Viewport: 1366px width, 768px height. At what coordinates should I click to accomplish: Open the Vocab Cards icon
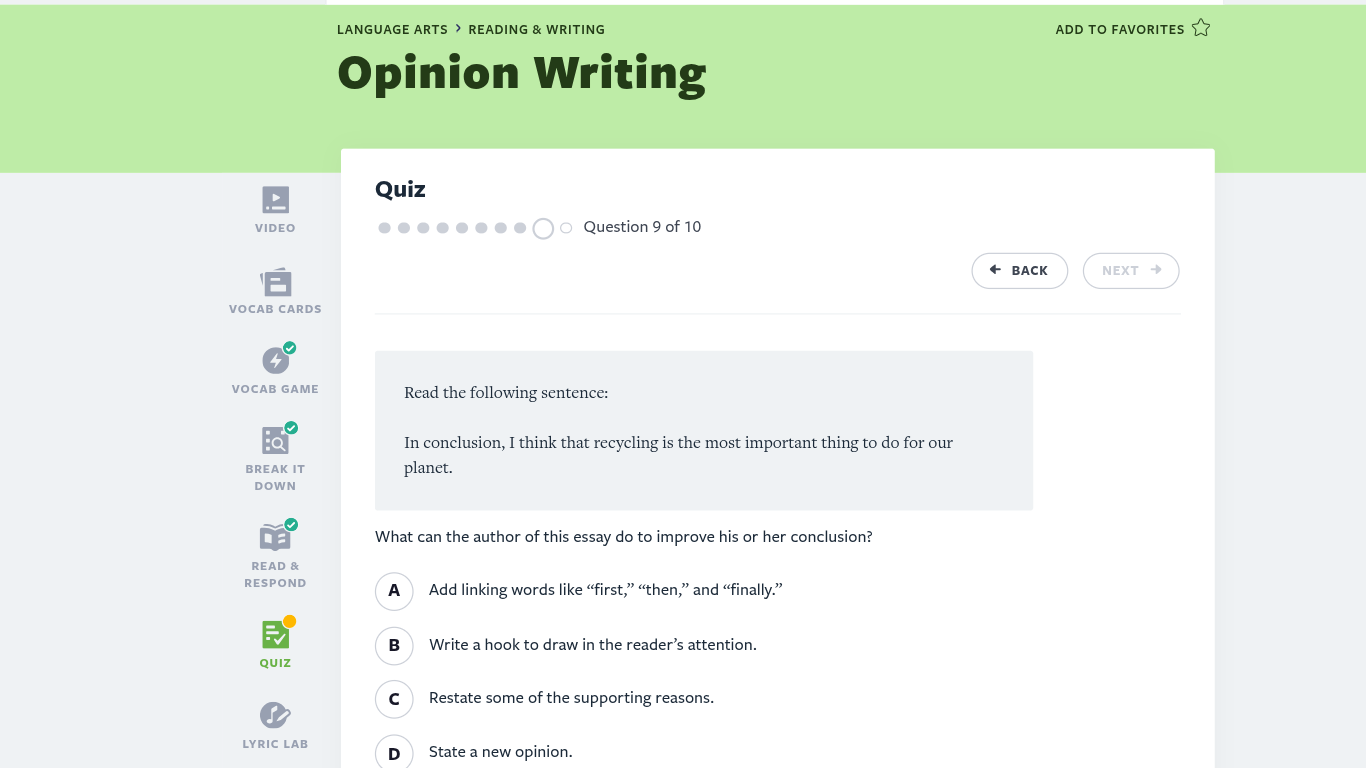(x=275, y=282)
